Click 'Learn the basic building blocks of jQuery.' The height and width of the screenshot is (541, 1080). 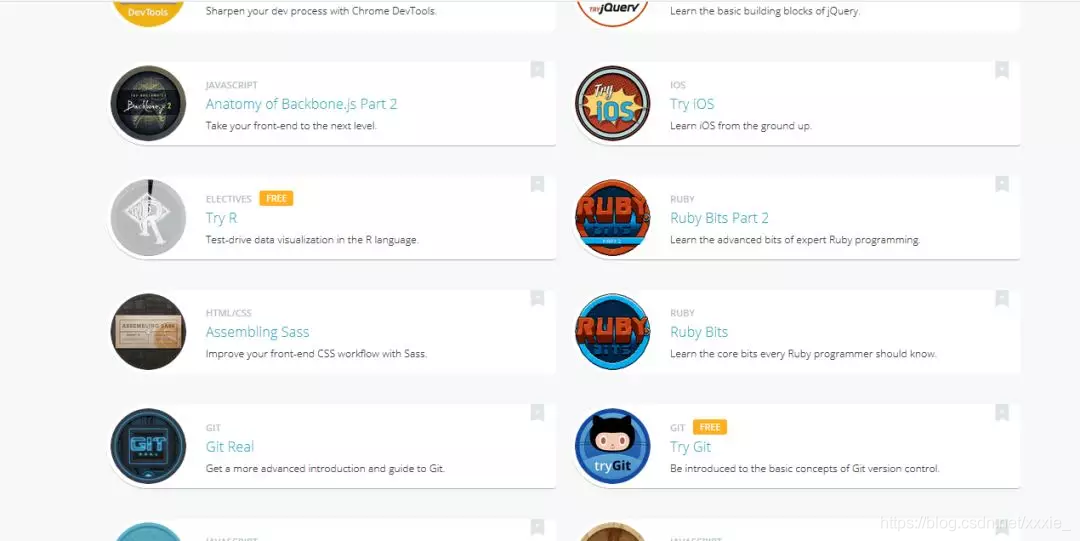coord(765,11)
